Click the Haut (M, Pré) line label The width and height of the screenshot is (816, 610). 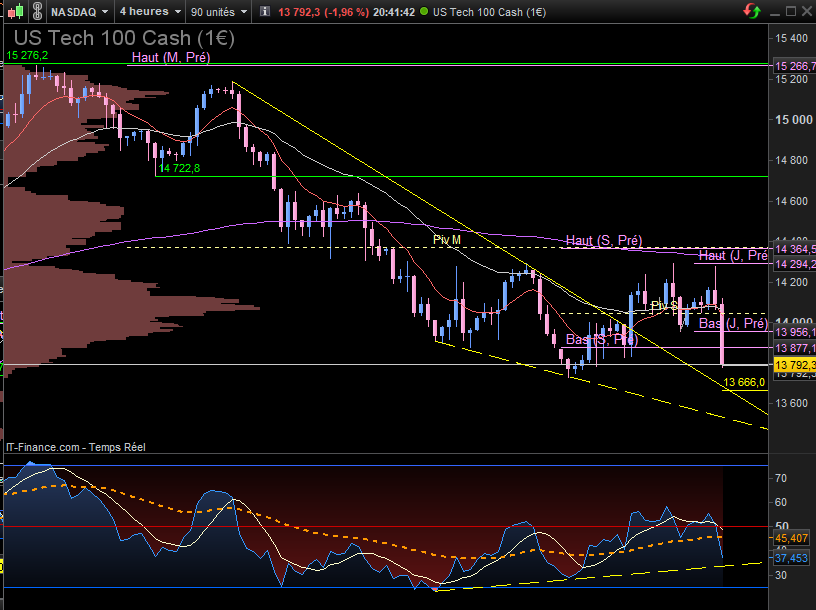pyautogui.click(x=171, y=57)
